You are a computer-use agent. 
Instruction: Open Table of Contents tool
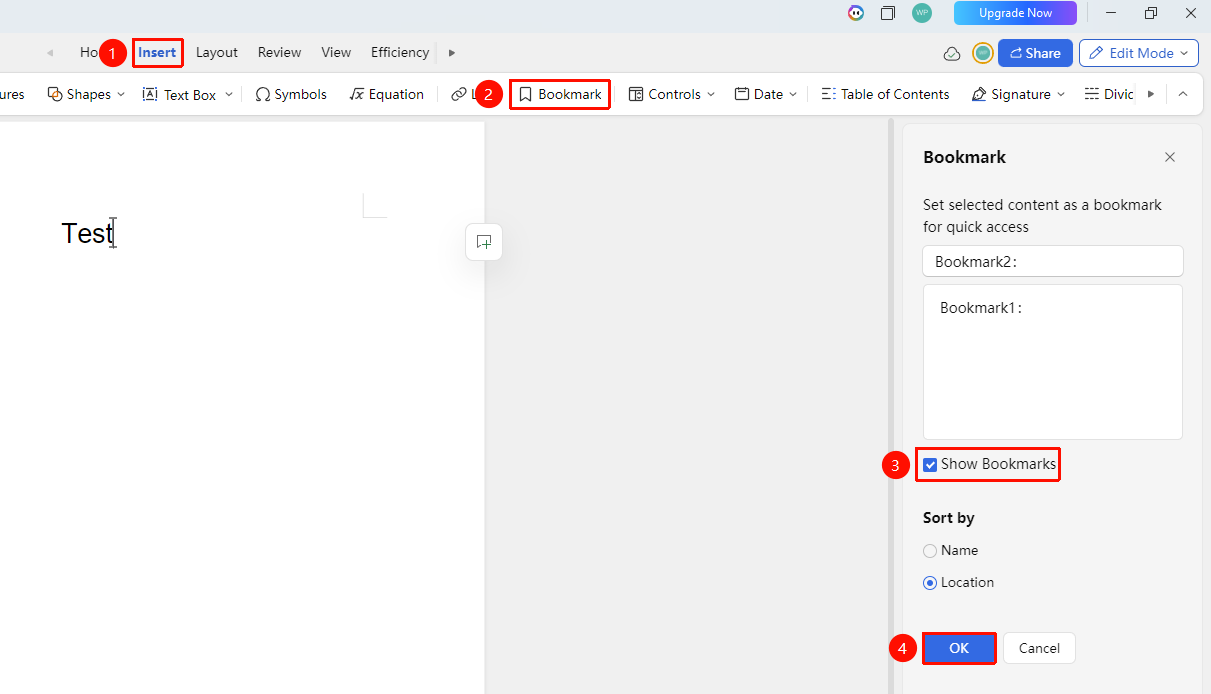click(885, 94)
